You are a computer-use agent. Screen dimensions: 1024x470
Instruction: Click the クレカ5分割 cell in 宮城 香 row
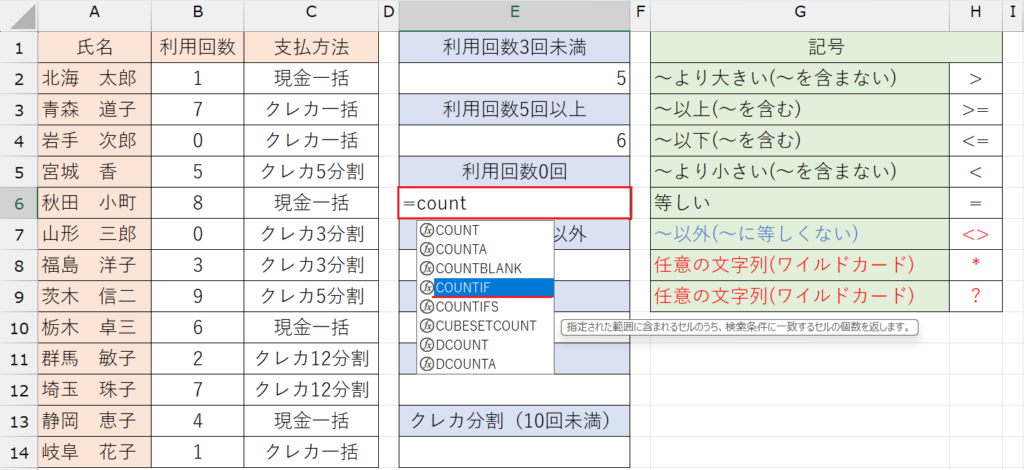click(x=312, y=172)
